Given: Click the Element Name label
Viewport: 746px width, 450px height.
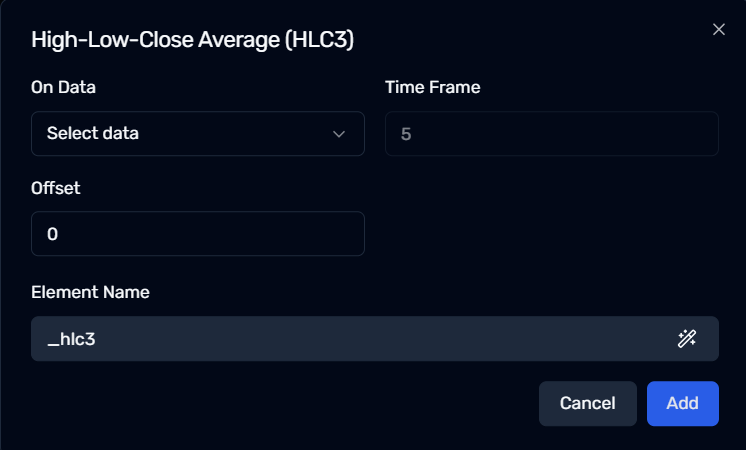Looking at the screenshot, I should (90, 292).
